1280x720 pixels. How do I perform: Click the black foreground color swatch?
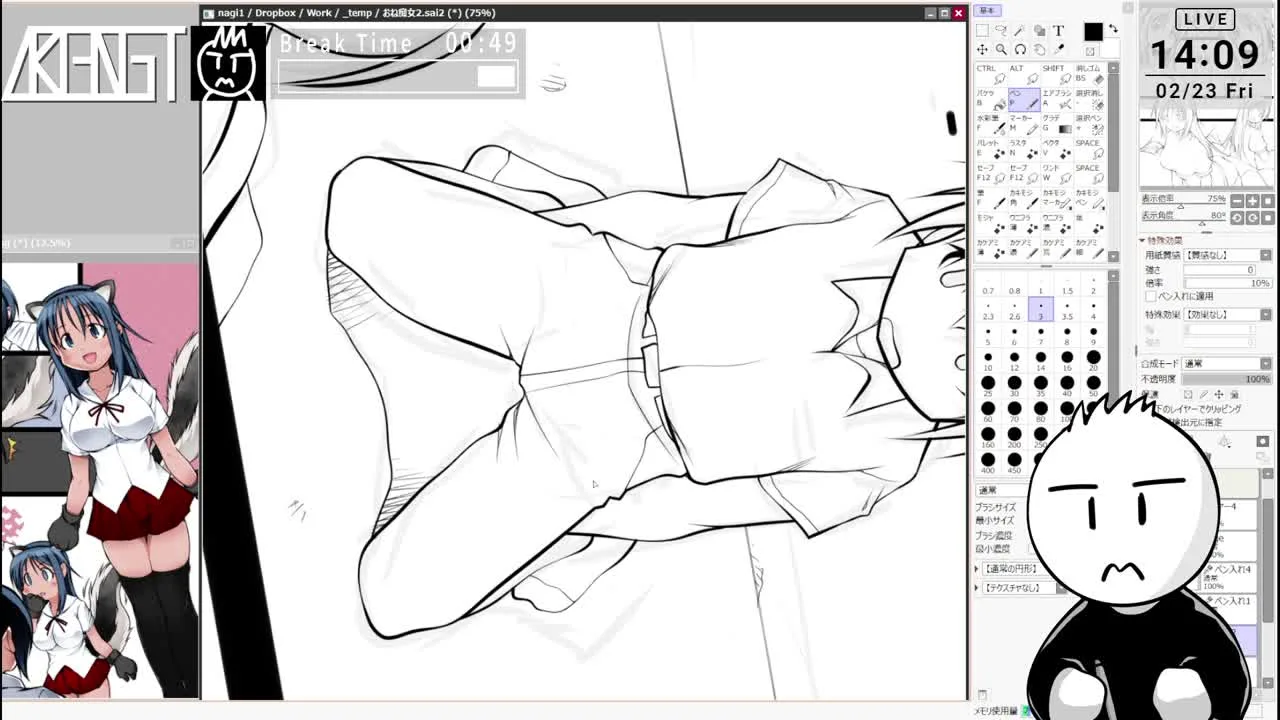(x=1092, y=33)
